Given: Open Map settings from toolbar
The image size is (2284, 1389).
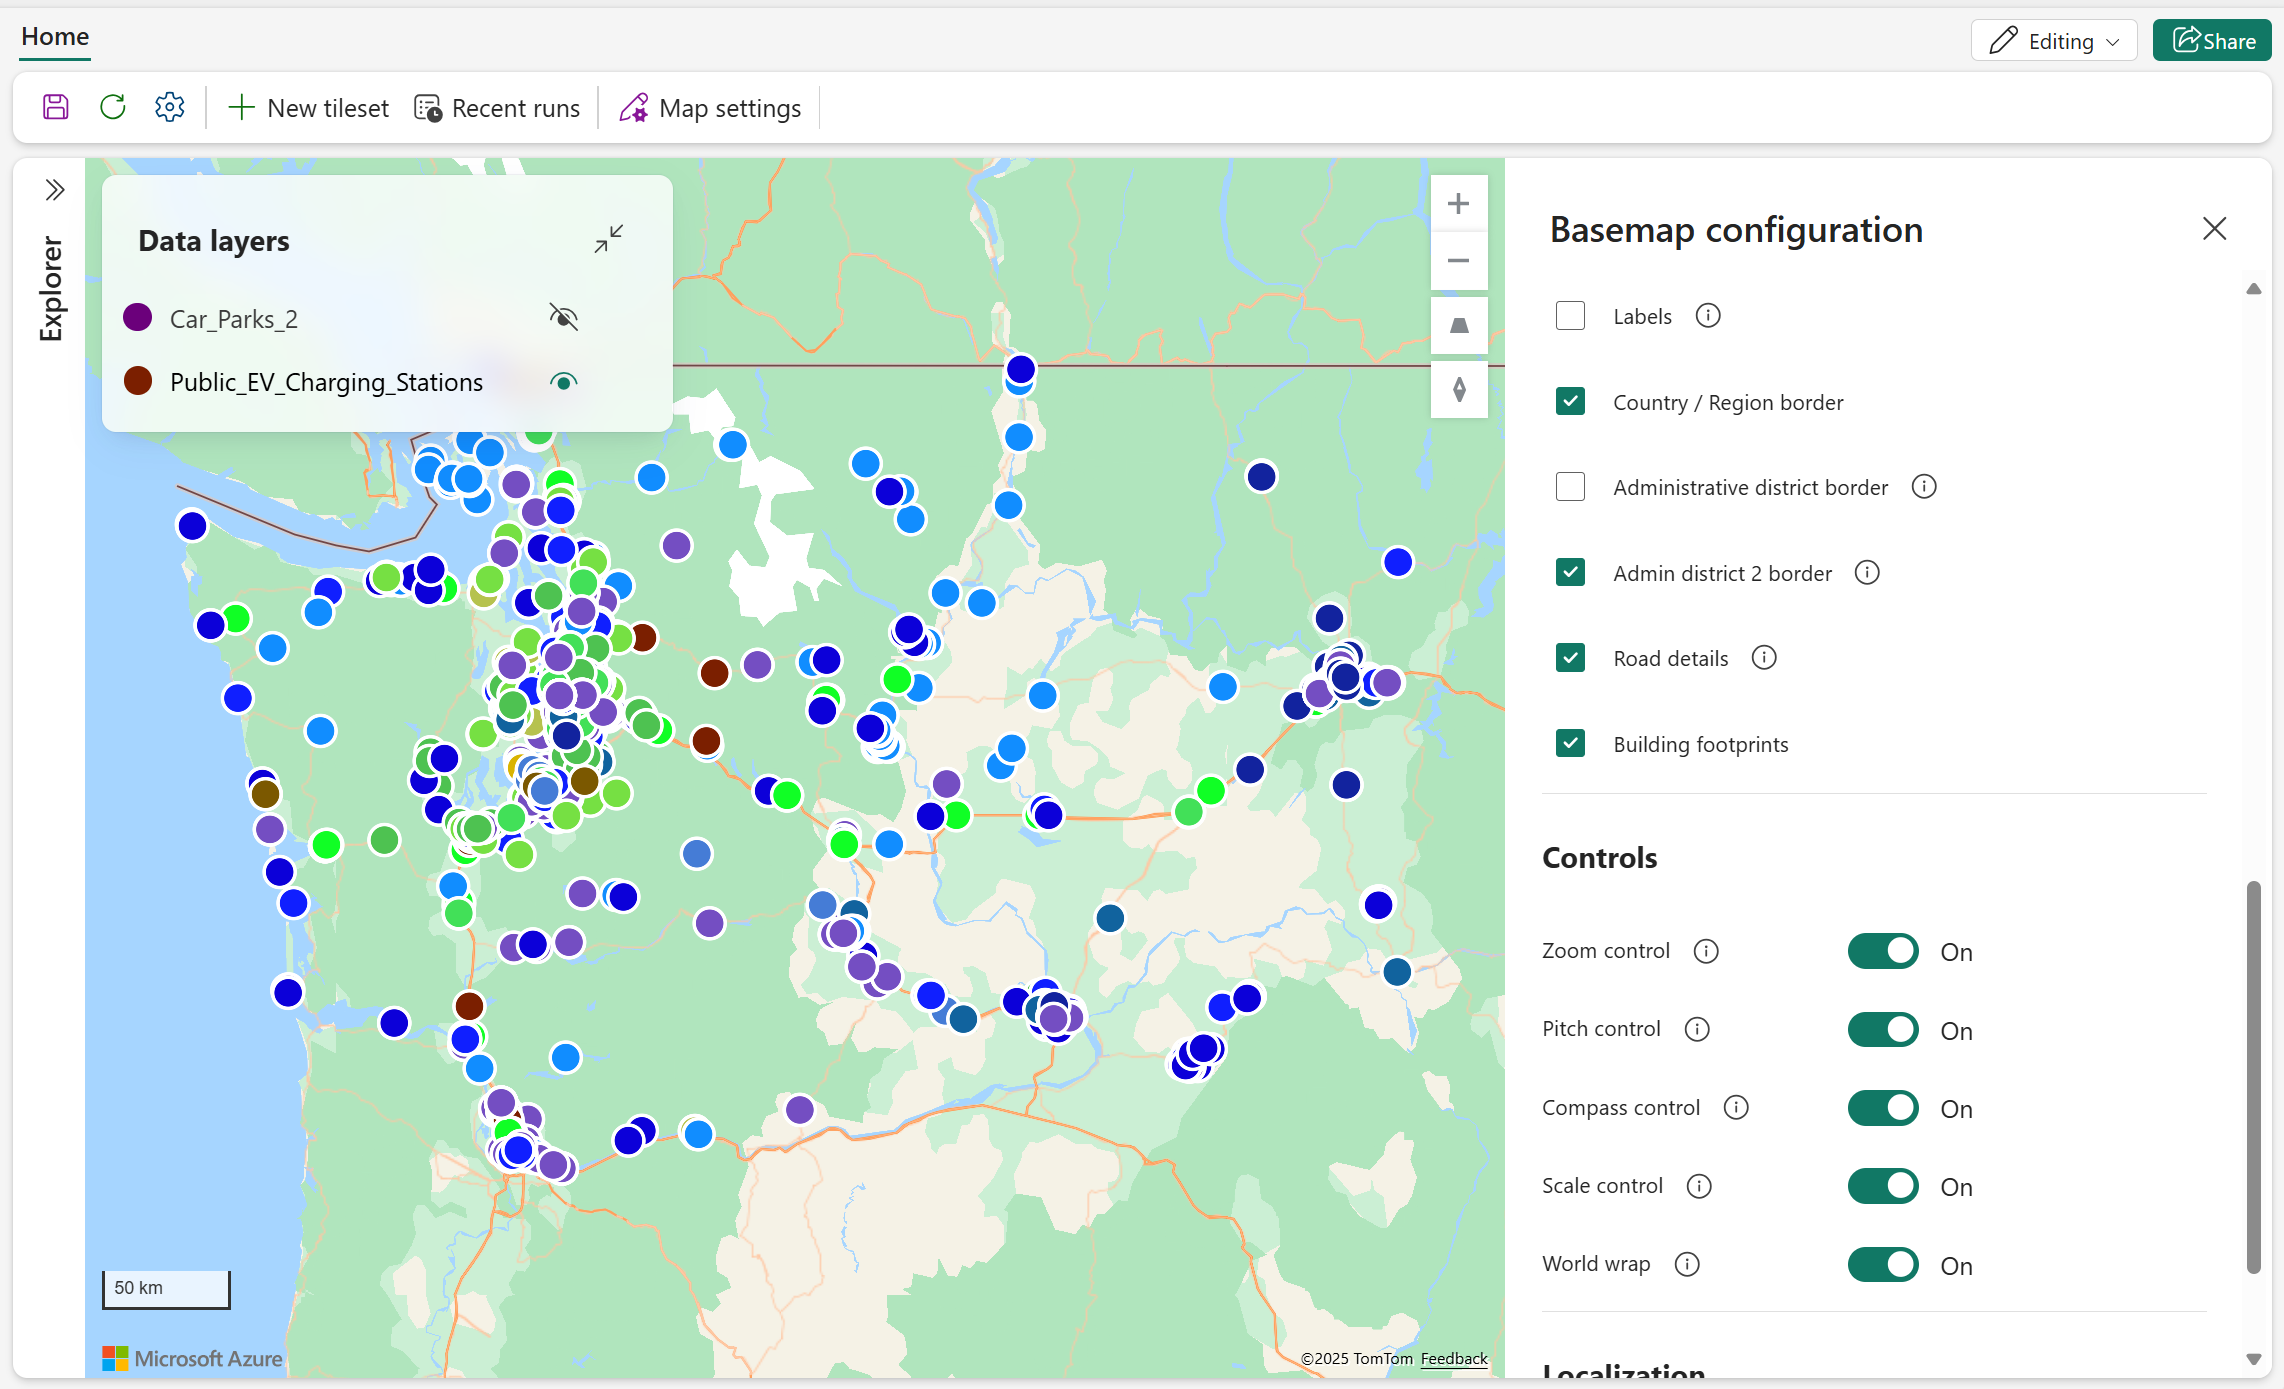Looking at the screenshot, I should click(710, 108).
